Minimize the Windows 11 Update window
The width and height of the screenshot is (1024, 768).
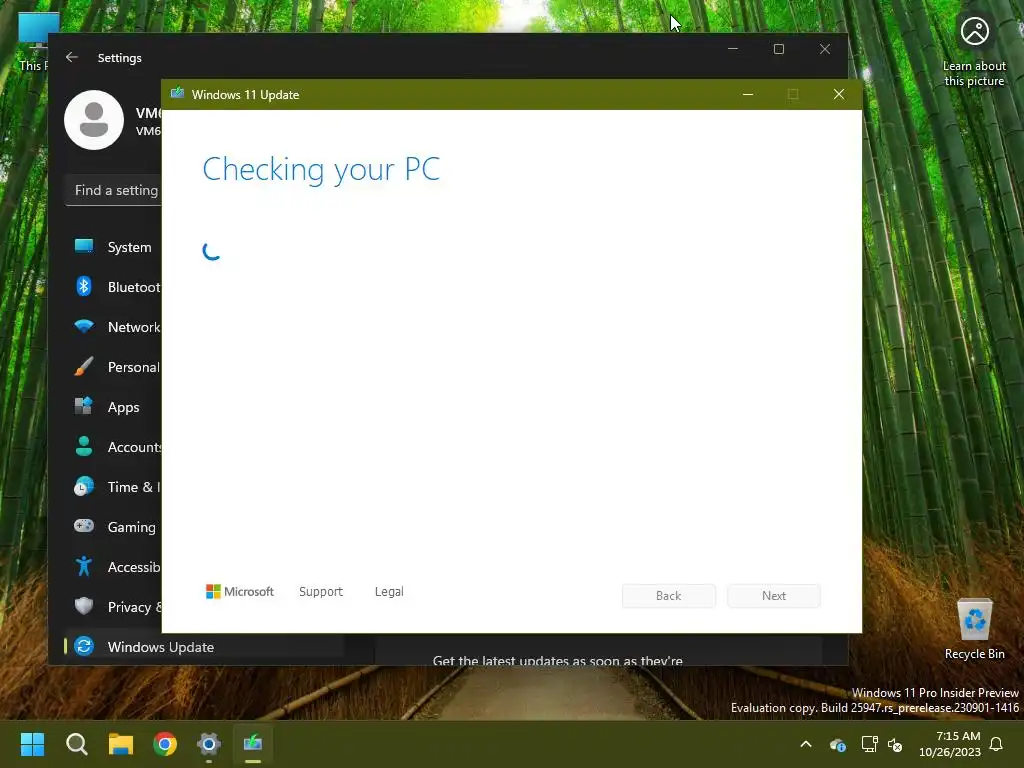tap(748, 95)
